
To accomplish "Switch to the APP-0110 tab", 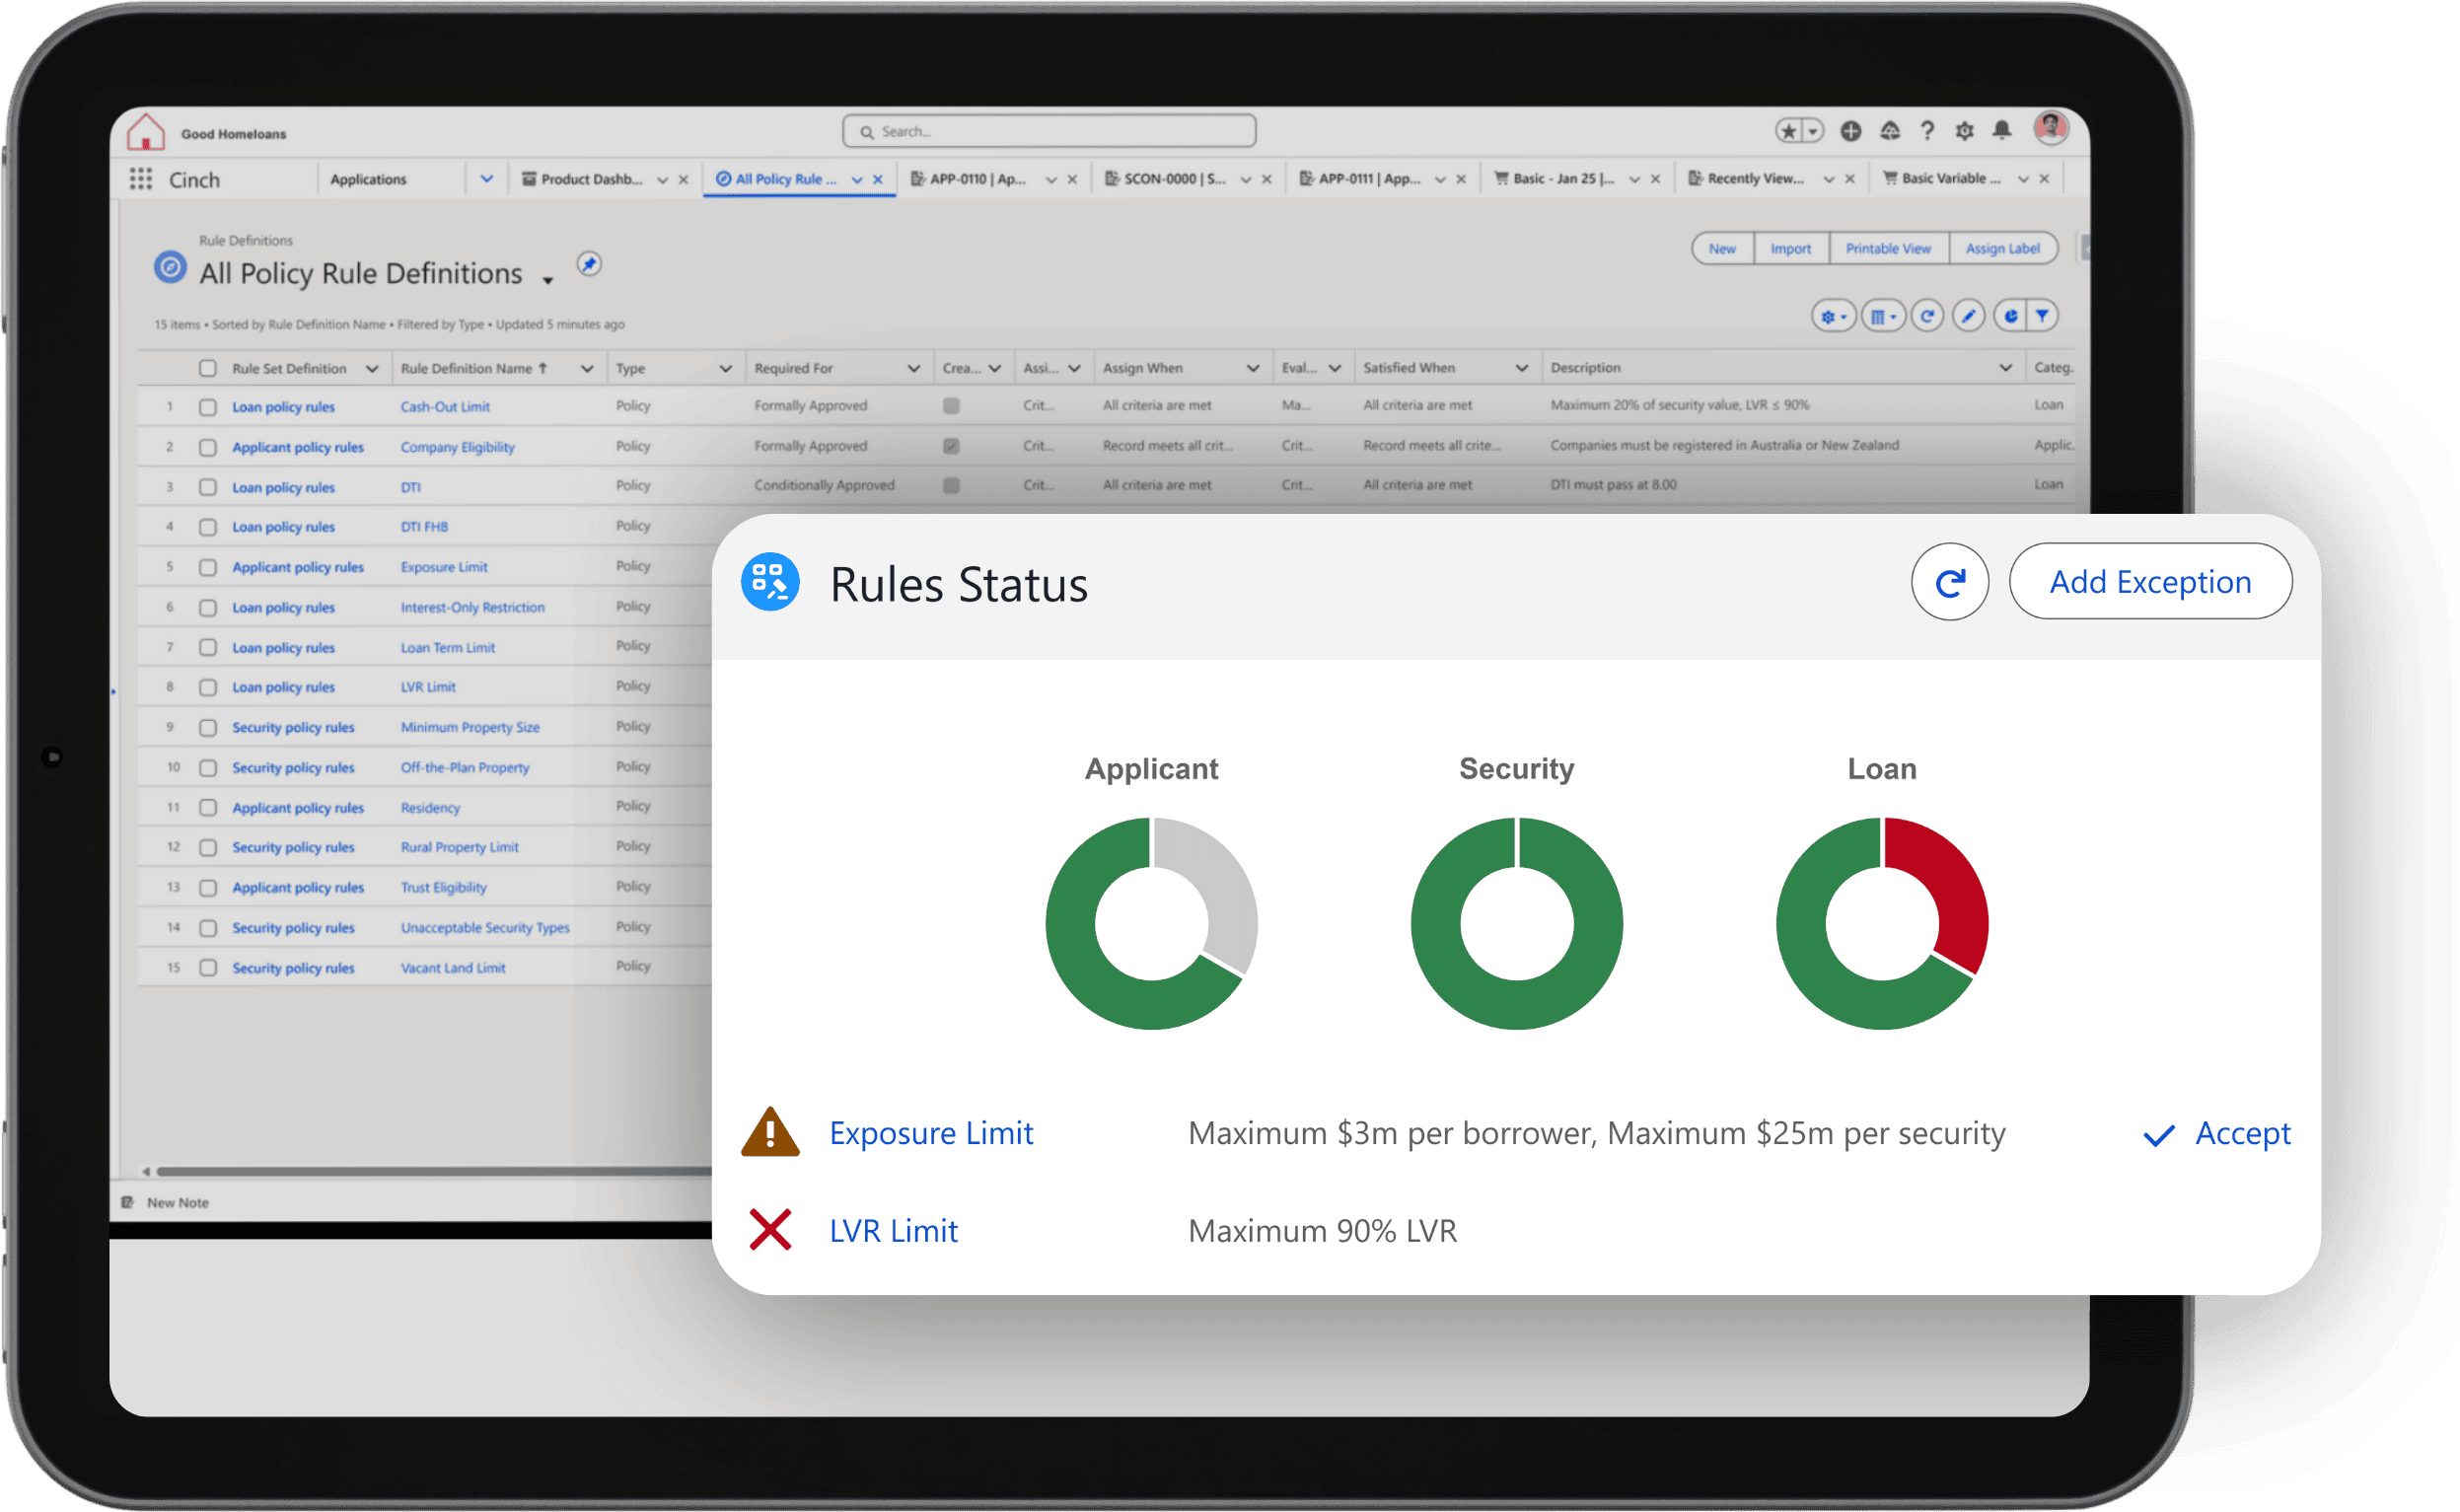I will 977,179.
